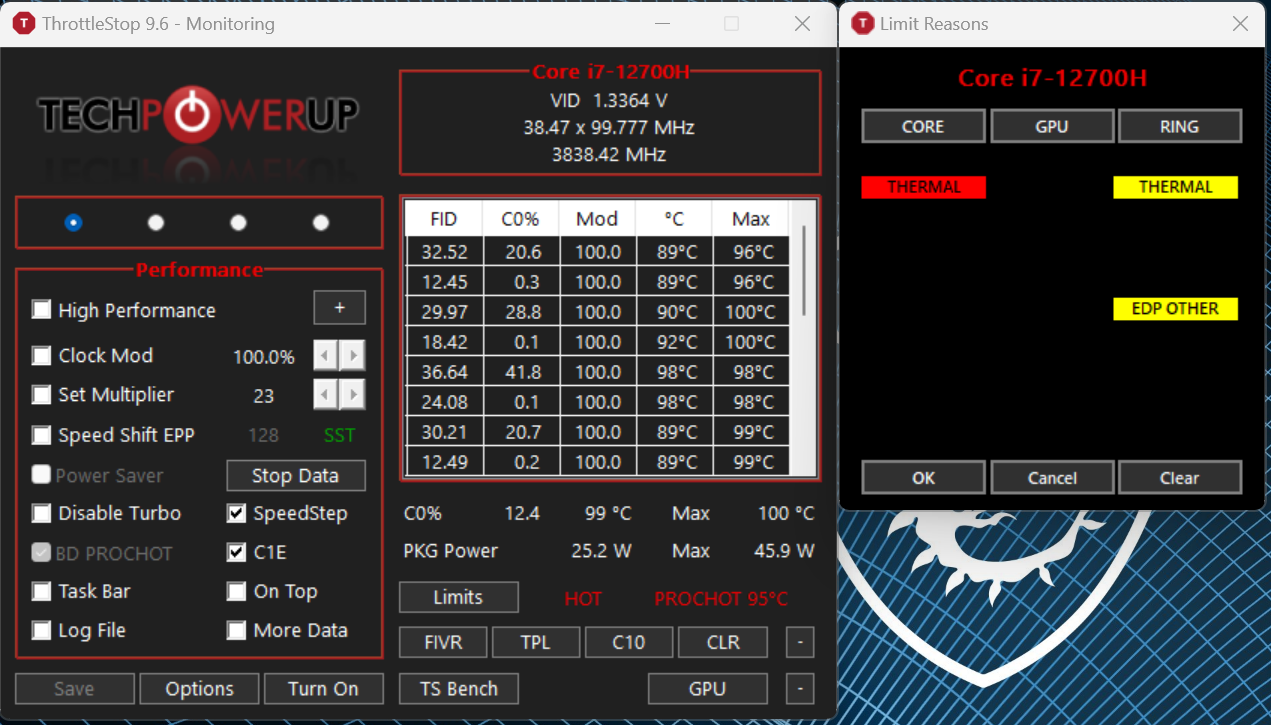
Task: Click the FID value 36.64
Action: pyautogui.click(x=444, y=372)
